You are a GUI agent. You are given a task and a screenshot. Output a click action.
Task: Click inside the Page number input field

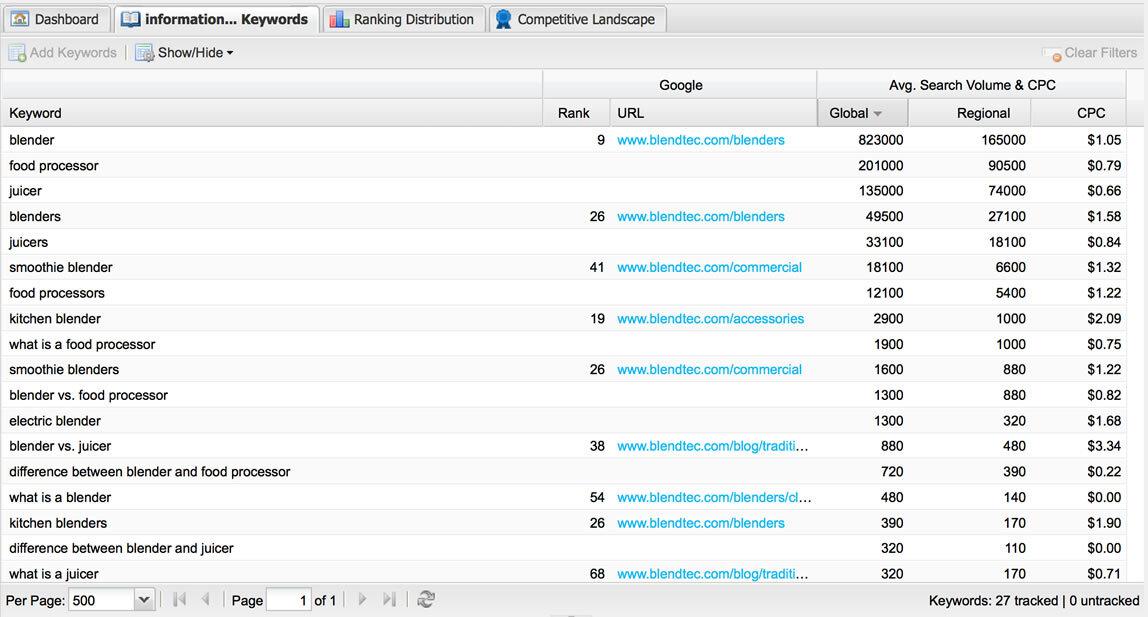[x=289, y=600]
